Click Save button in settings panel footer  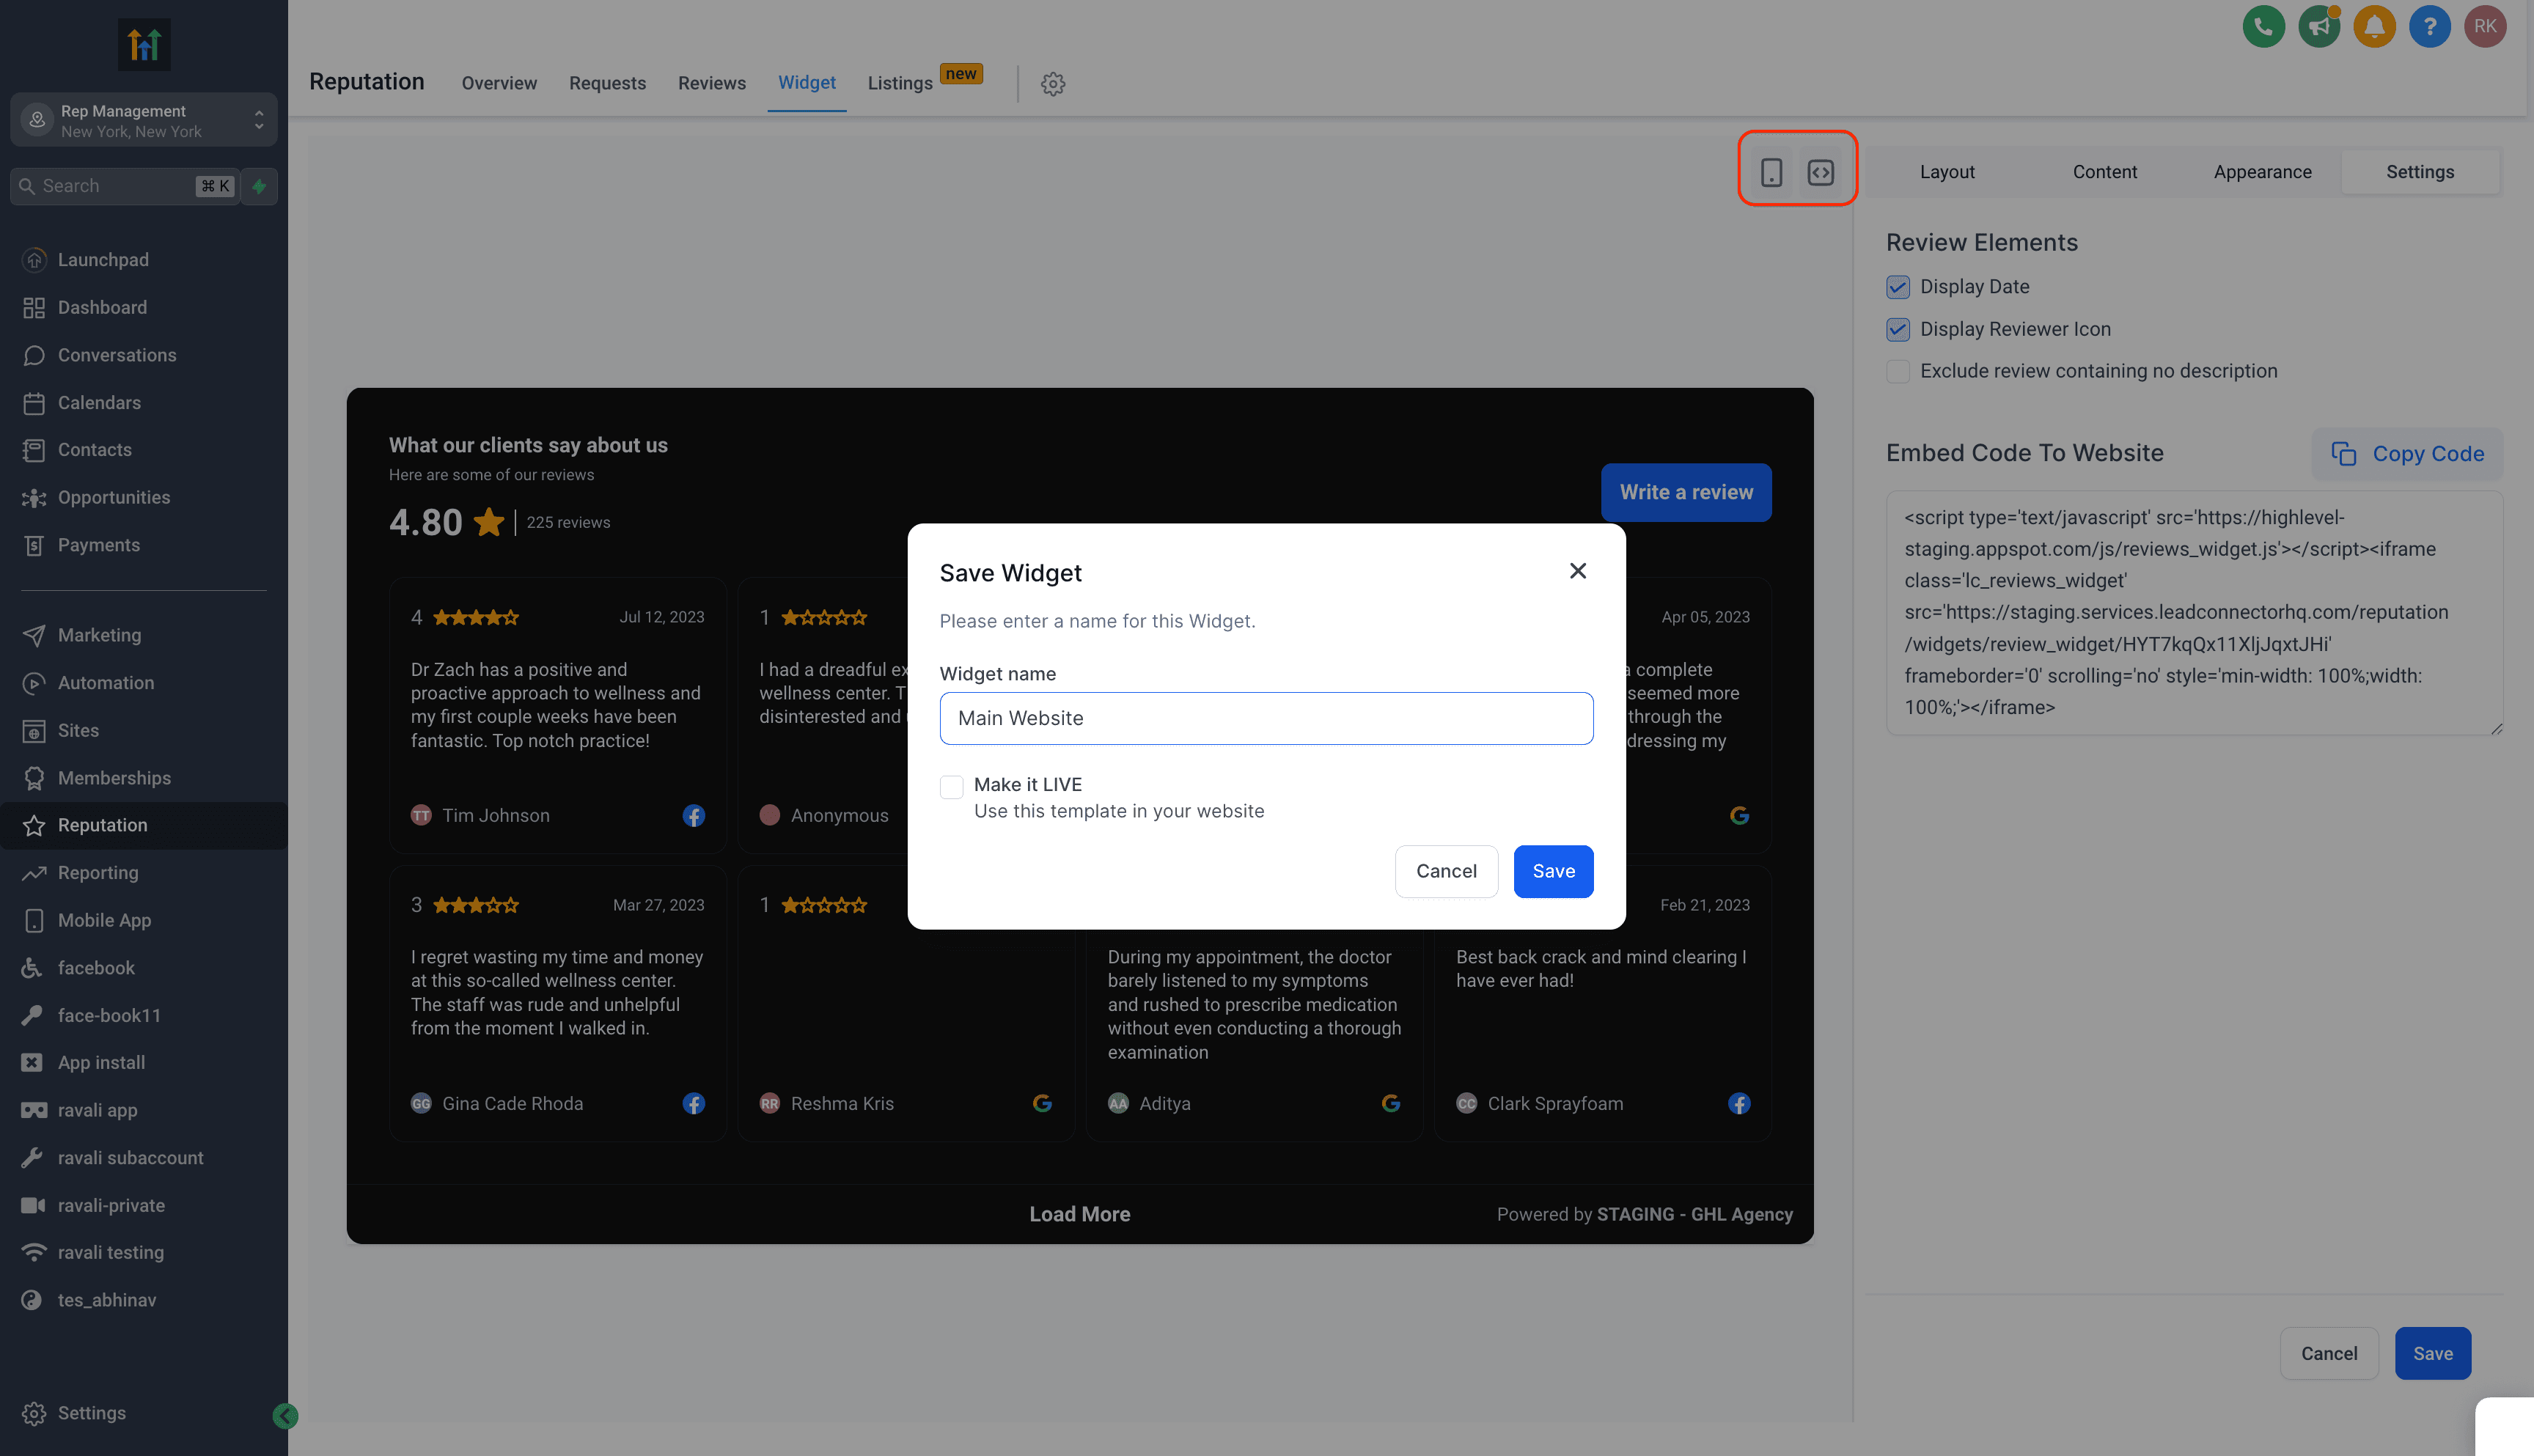coord(2432,1353)
